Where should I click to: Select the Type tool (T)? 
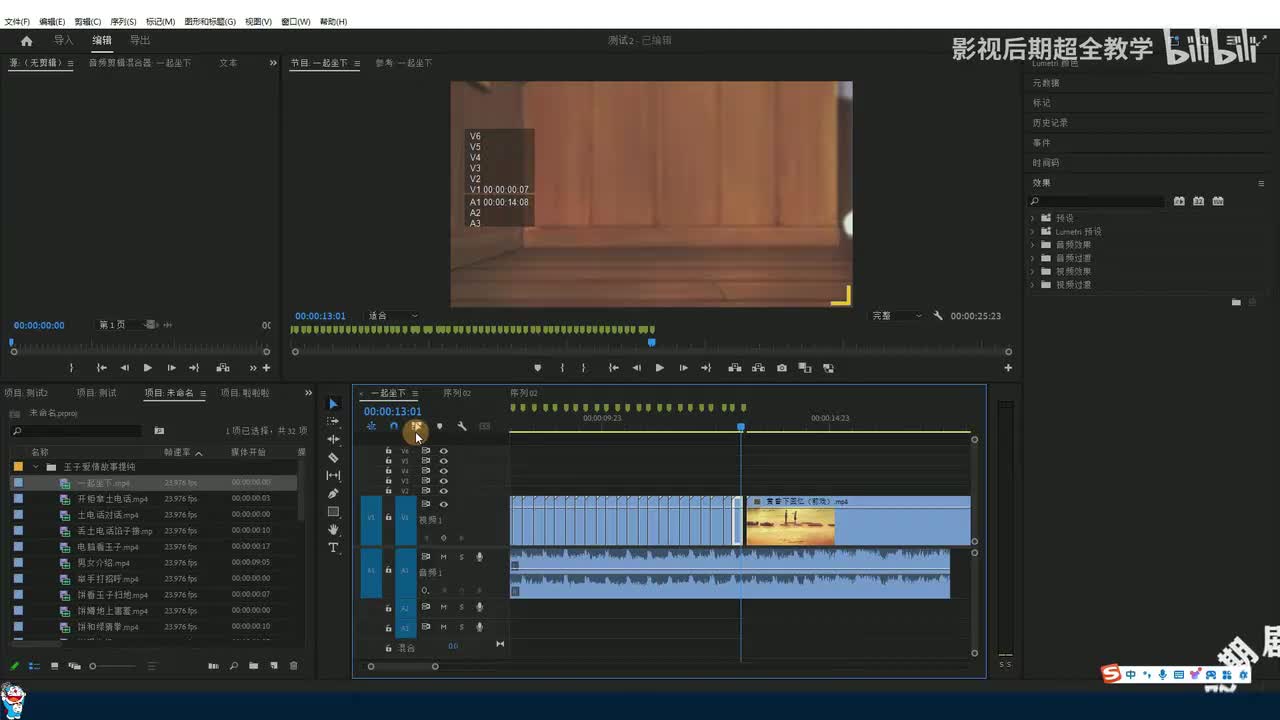pyautogui.click(x=333, y=548)
